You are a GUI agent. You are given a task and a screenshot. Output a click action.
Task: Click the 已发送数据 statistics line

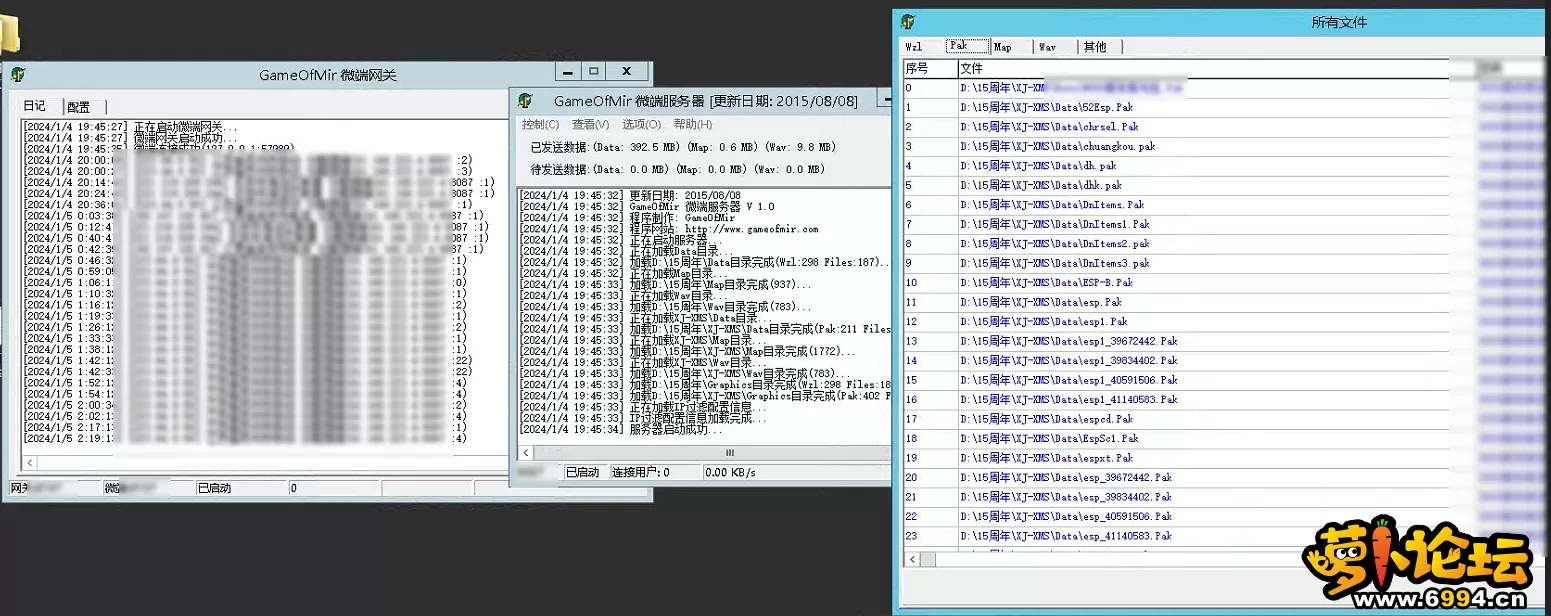click(x=682, y=147)
